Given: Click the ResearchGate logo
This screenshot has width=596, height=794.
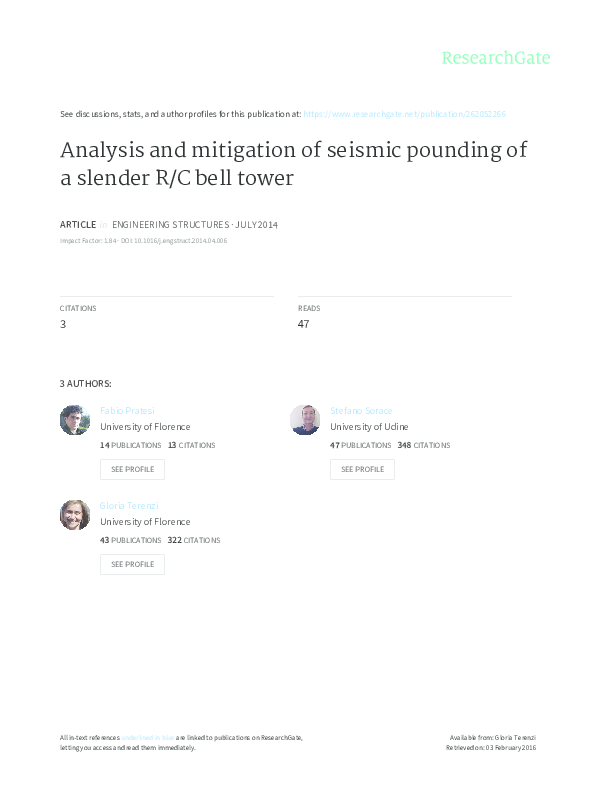Looking at the screenshot, I should click(x=496, y=58).
